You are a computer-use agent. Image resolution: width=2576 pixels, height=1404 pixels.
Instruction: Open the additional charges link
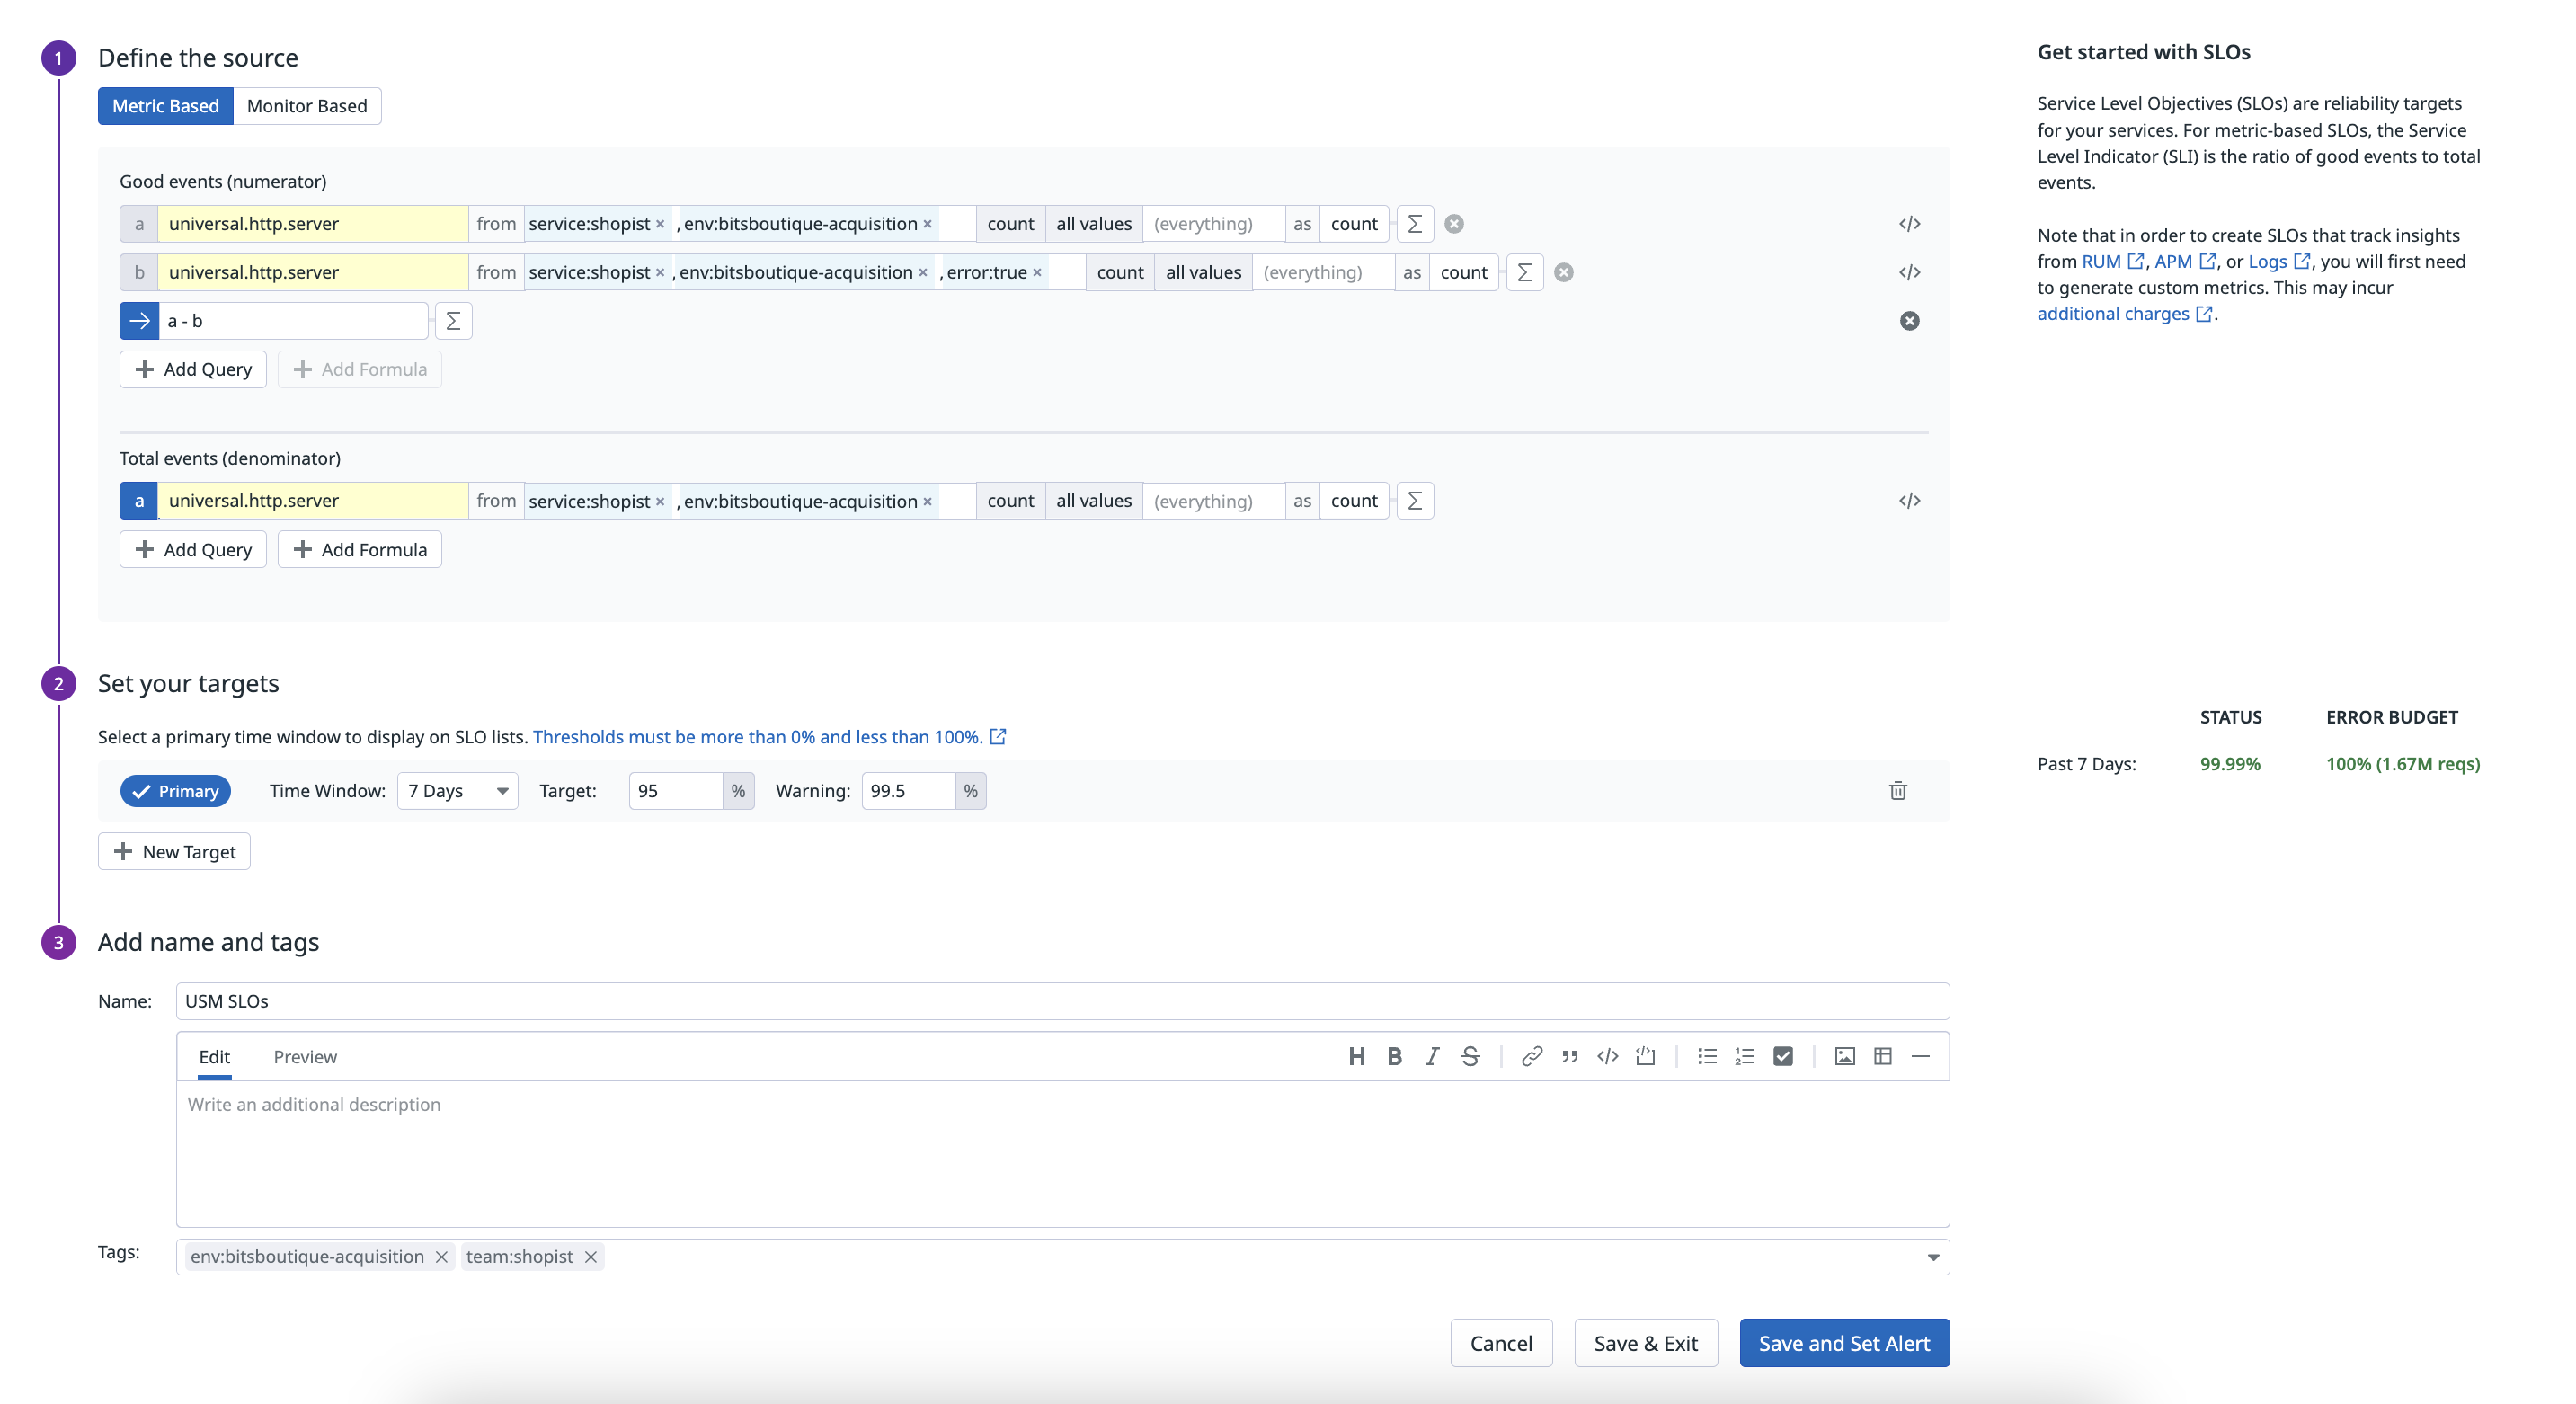2113,313
